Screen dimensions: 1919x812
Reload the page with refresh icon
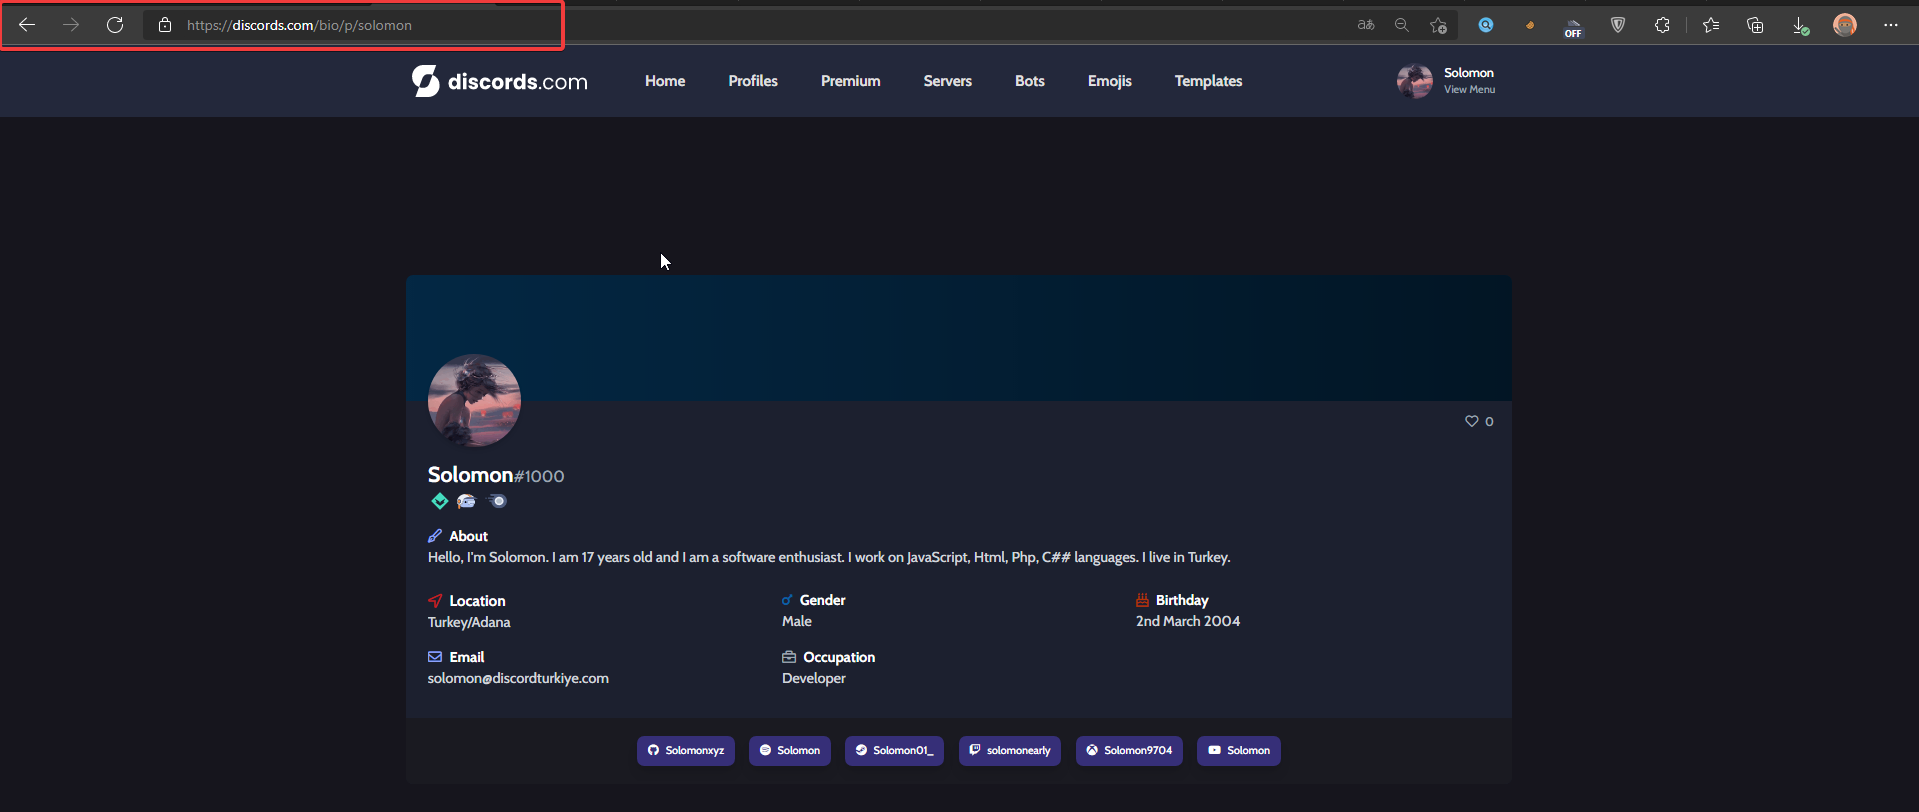pos(115,25)
